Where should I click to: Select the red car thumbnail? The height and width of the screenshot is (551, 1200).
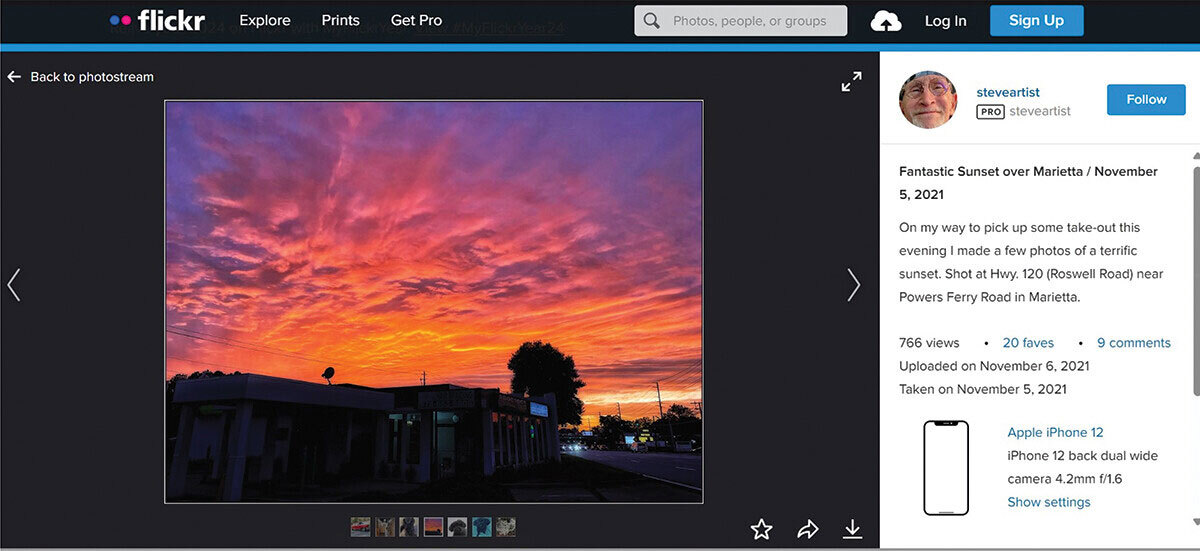pos(361,527)
